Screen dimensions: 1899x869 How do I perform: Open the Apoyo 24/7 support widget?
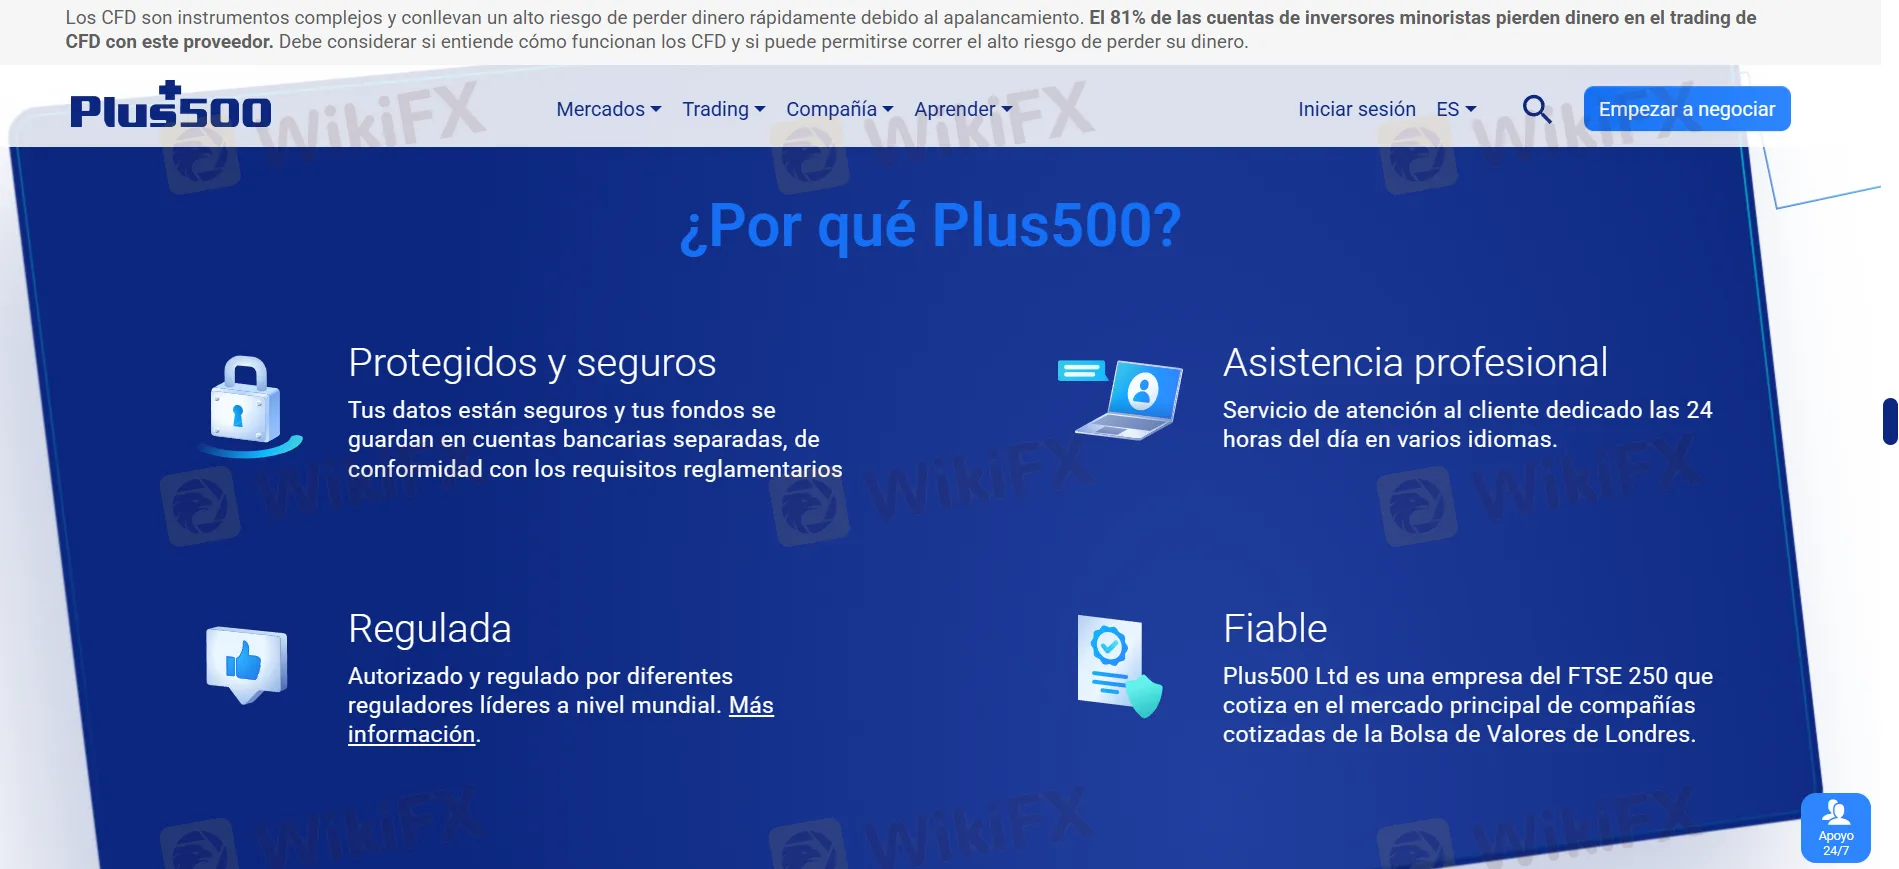tap(1836, 827)
